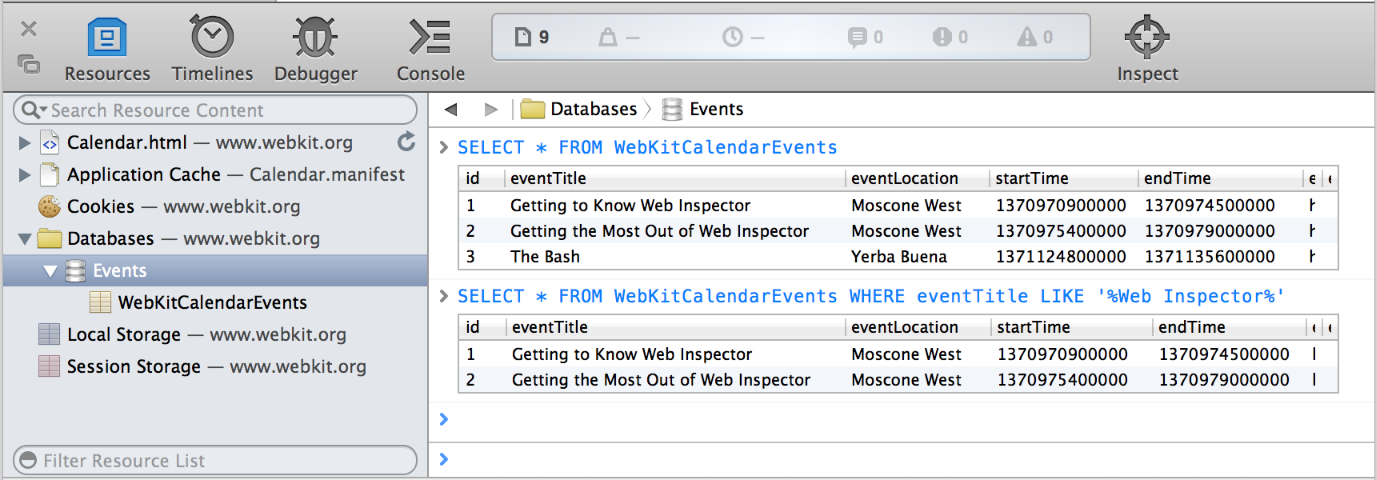This screenshot has width=1377, height=480.
Task: Select the WebKitCalendarEvents table
Action: [212, 303]
